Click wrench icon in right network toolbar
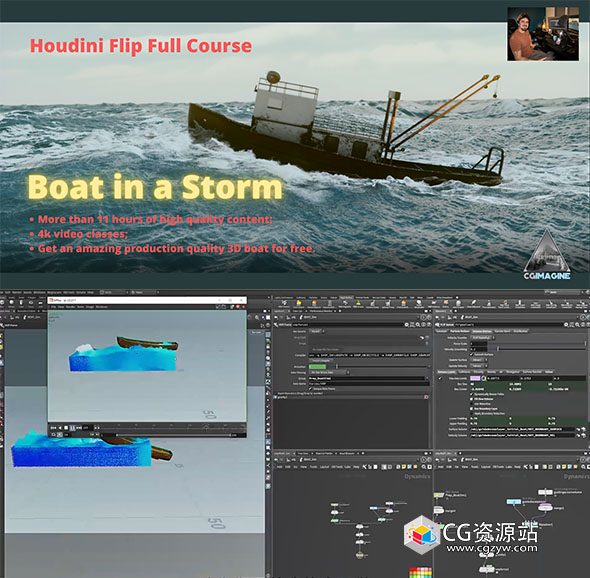The image size is (590, 578). pyautogui.click(x=526, y=467)
